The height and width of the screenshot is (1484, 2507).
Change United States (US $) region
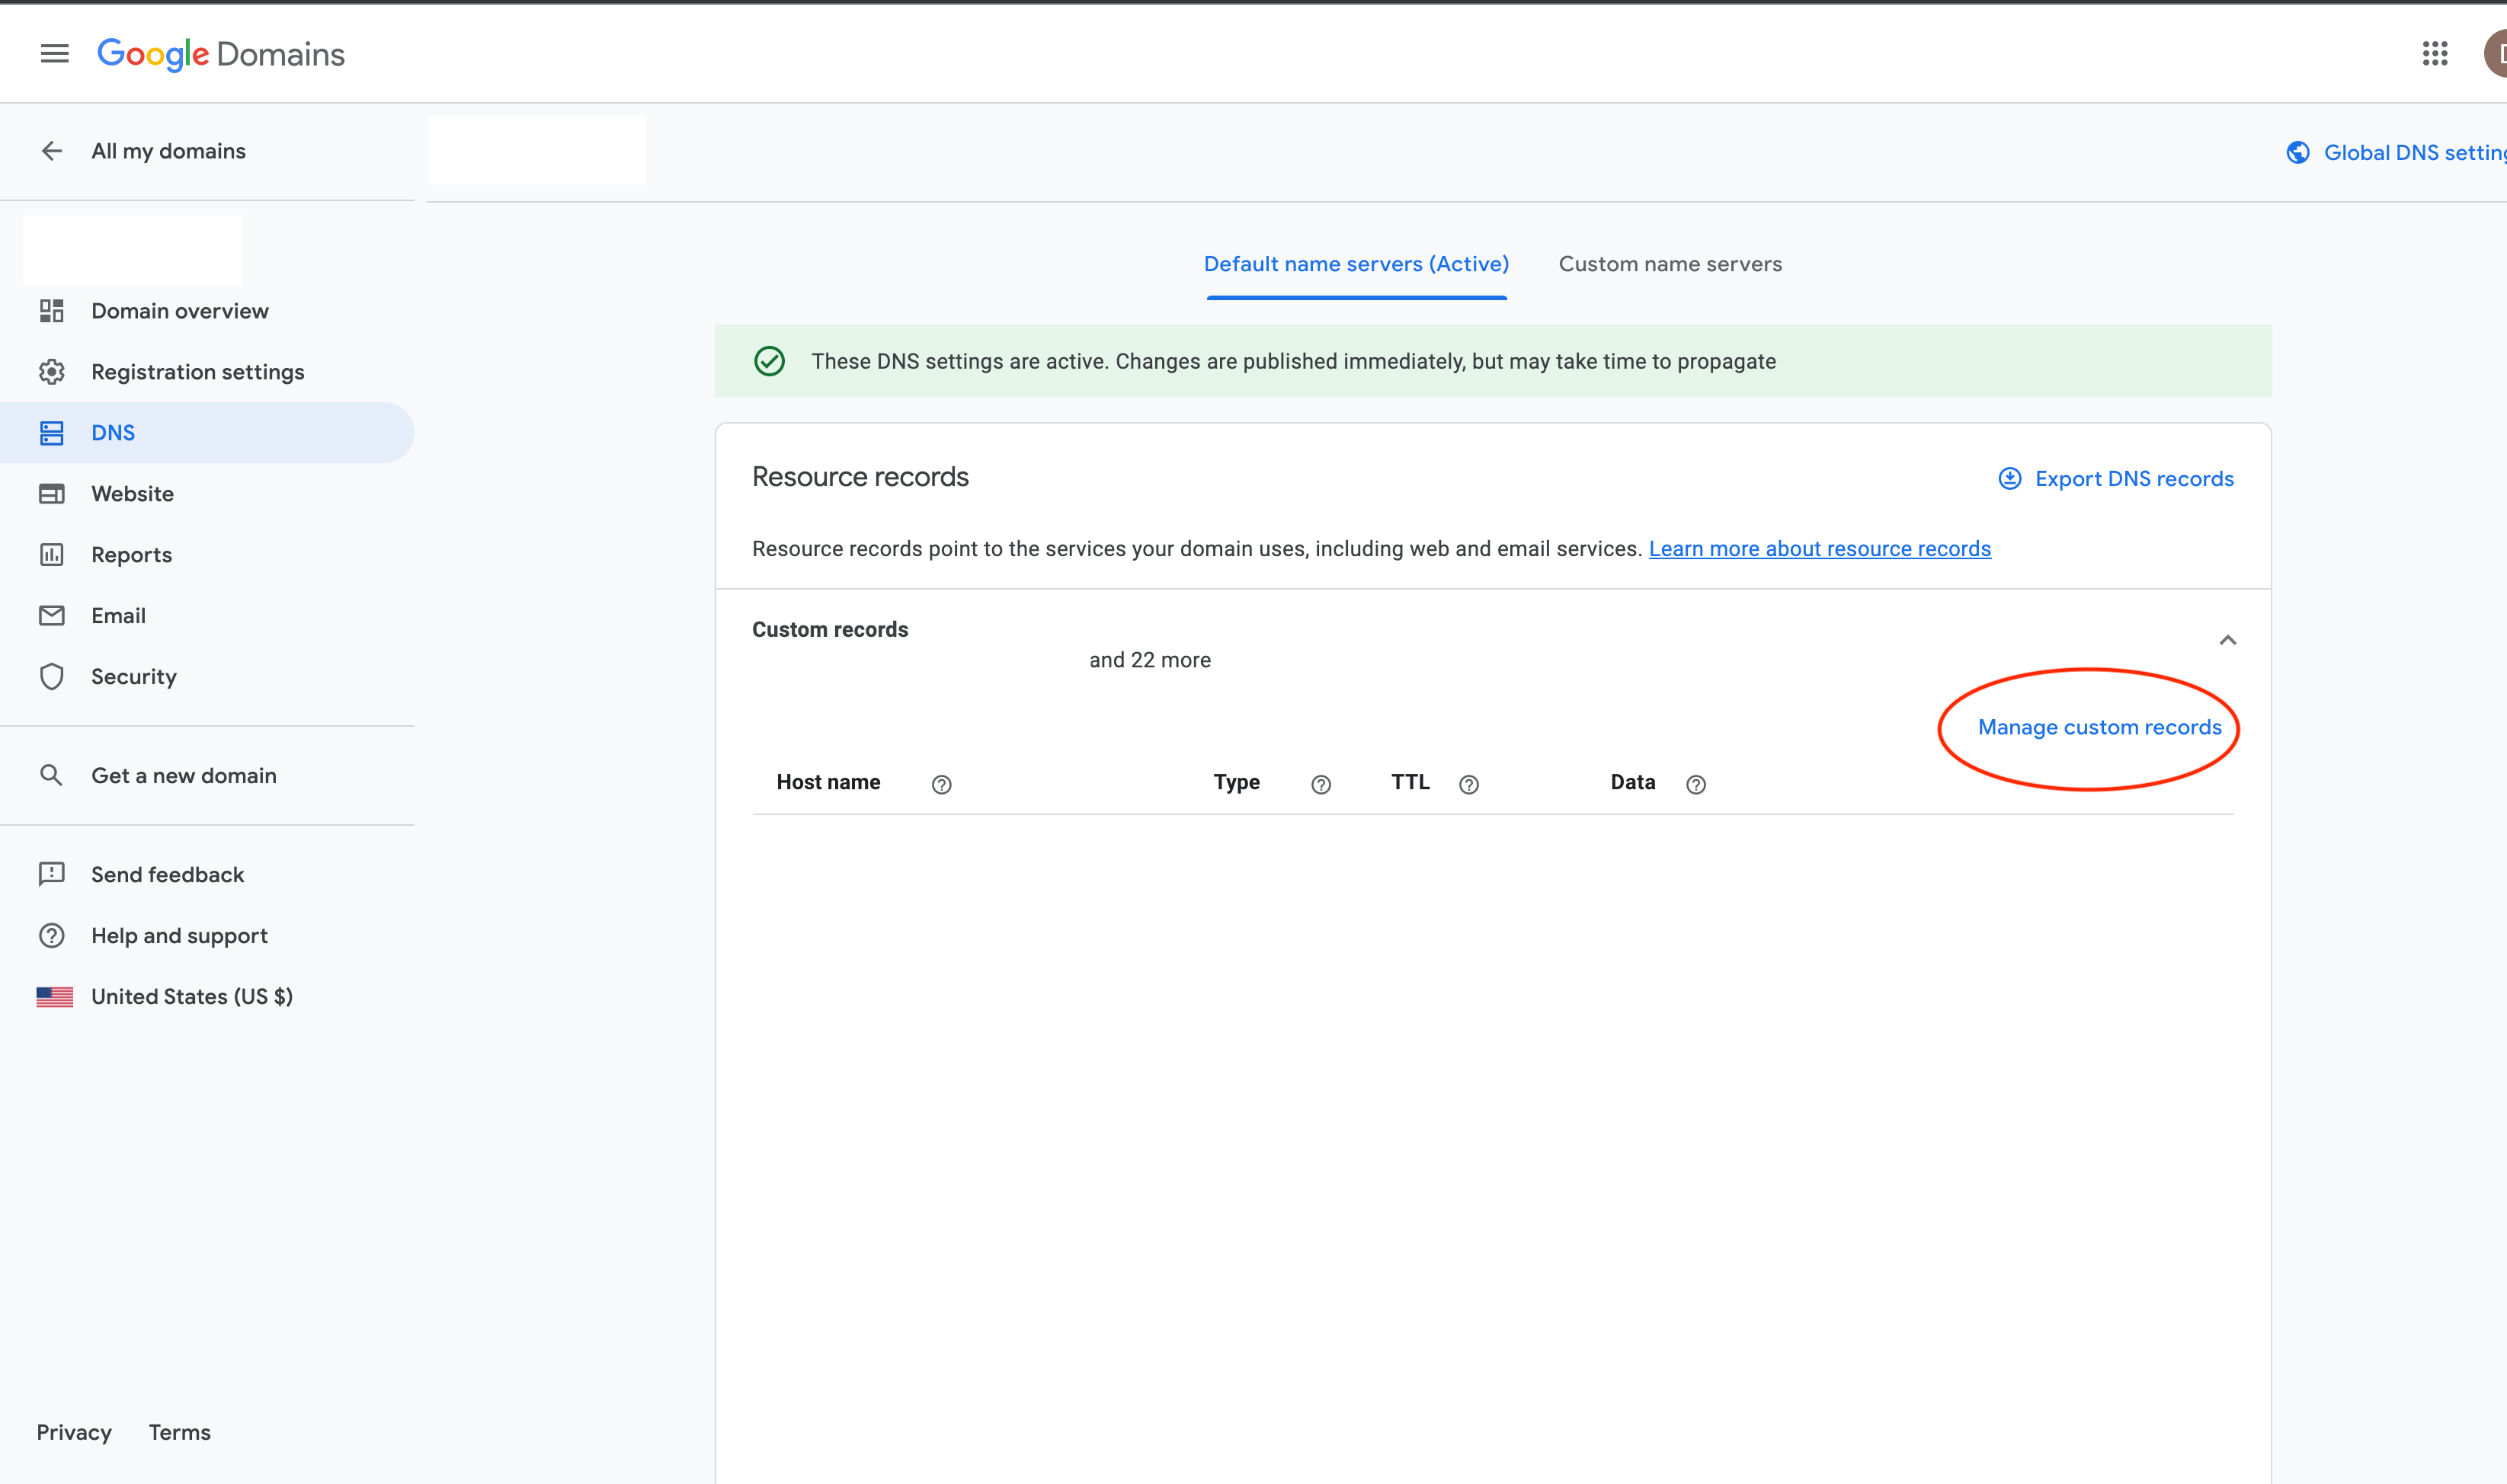(192, 997)
